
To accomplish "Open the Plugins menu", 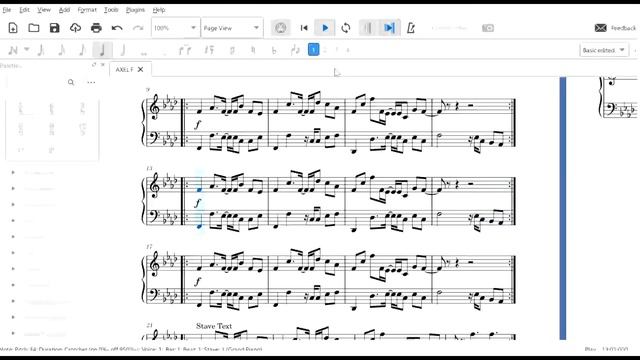I will click(135, 9).
